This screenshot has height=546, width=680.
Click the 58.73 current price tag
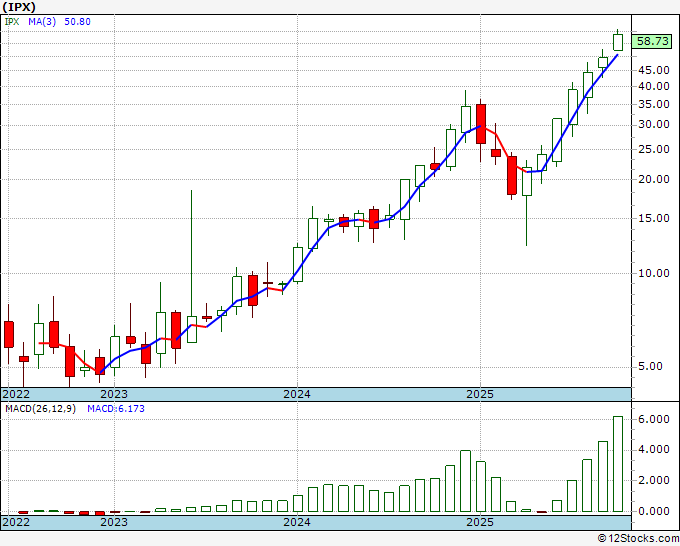tap(653, 41)
